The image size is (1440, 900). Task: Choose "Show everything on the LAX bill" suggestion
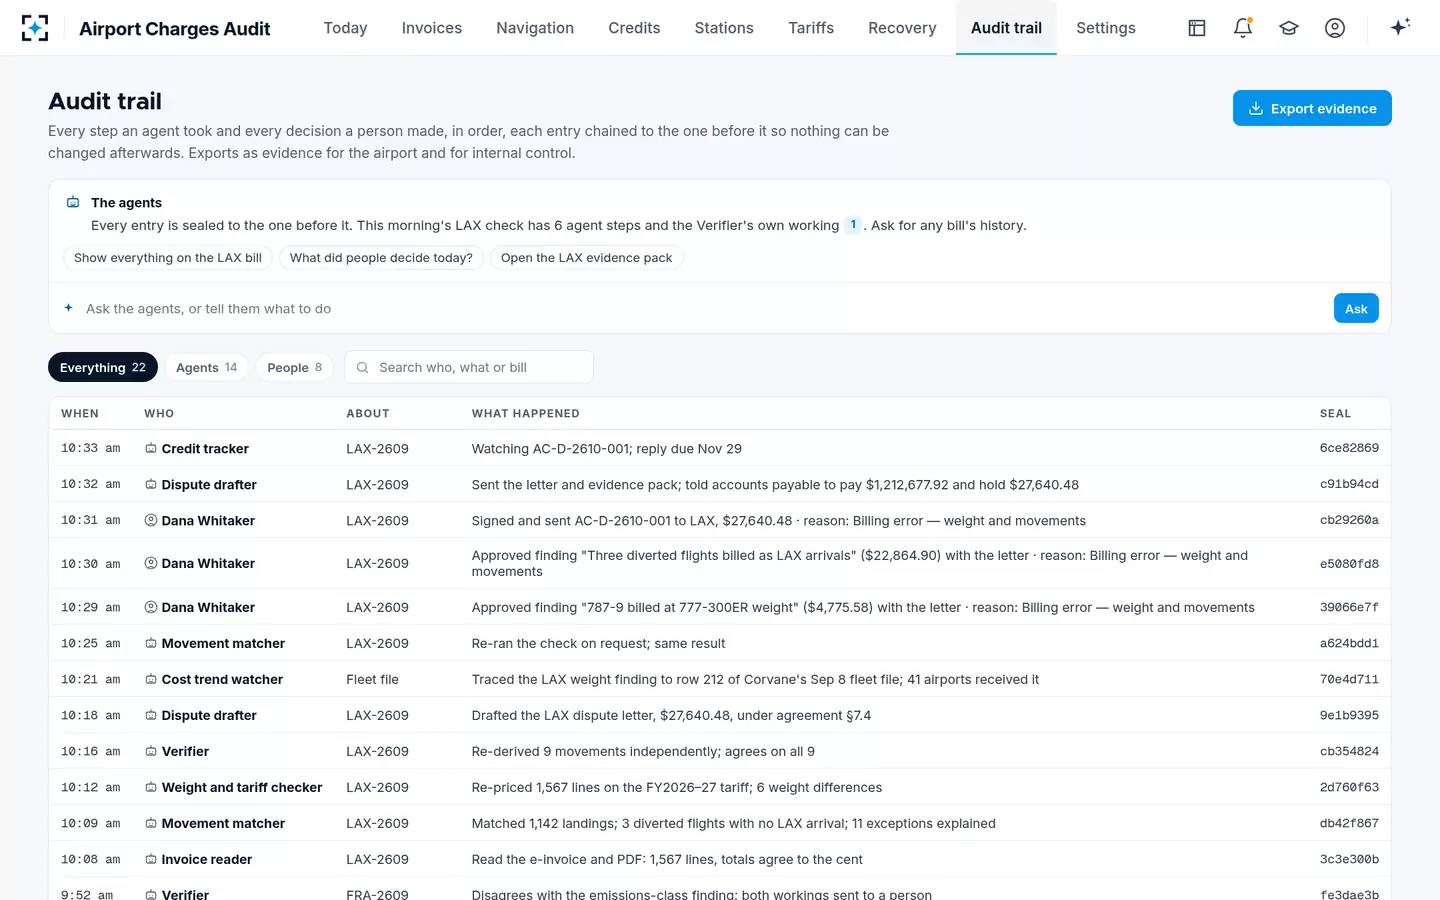[168, 258]
